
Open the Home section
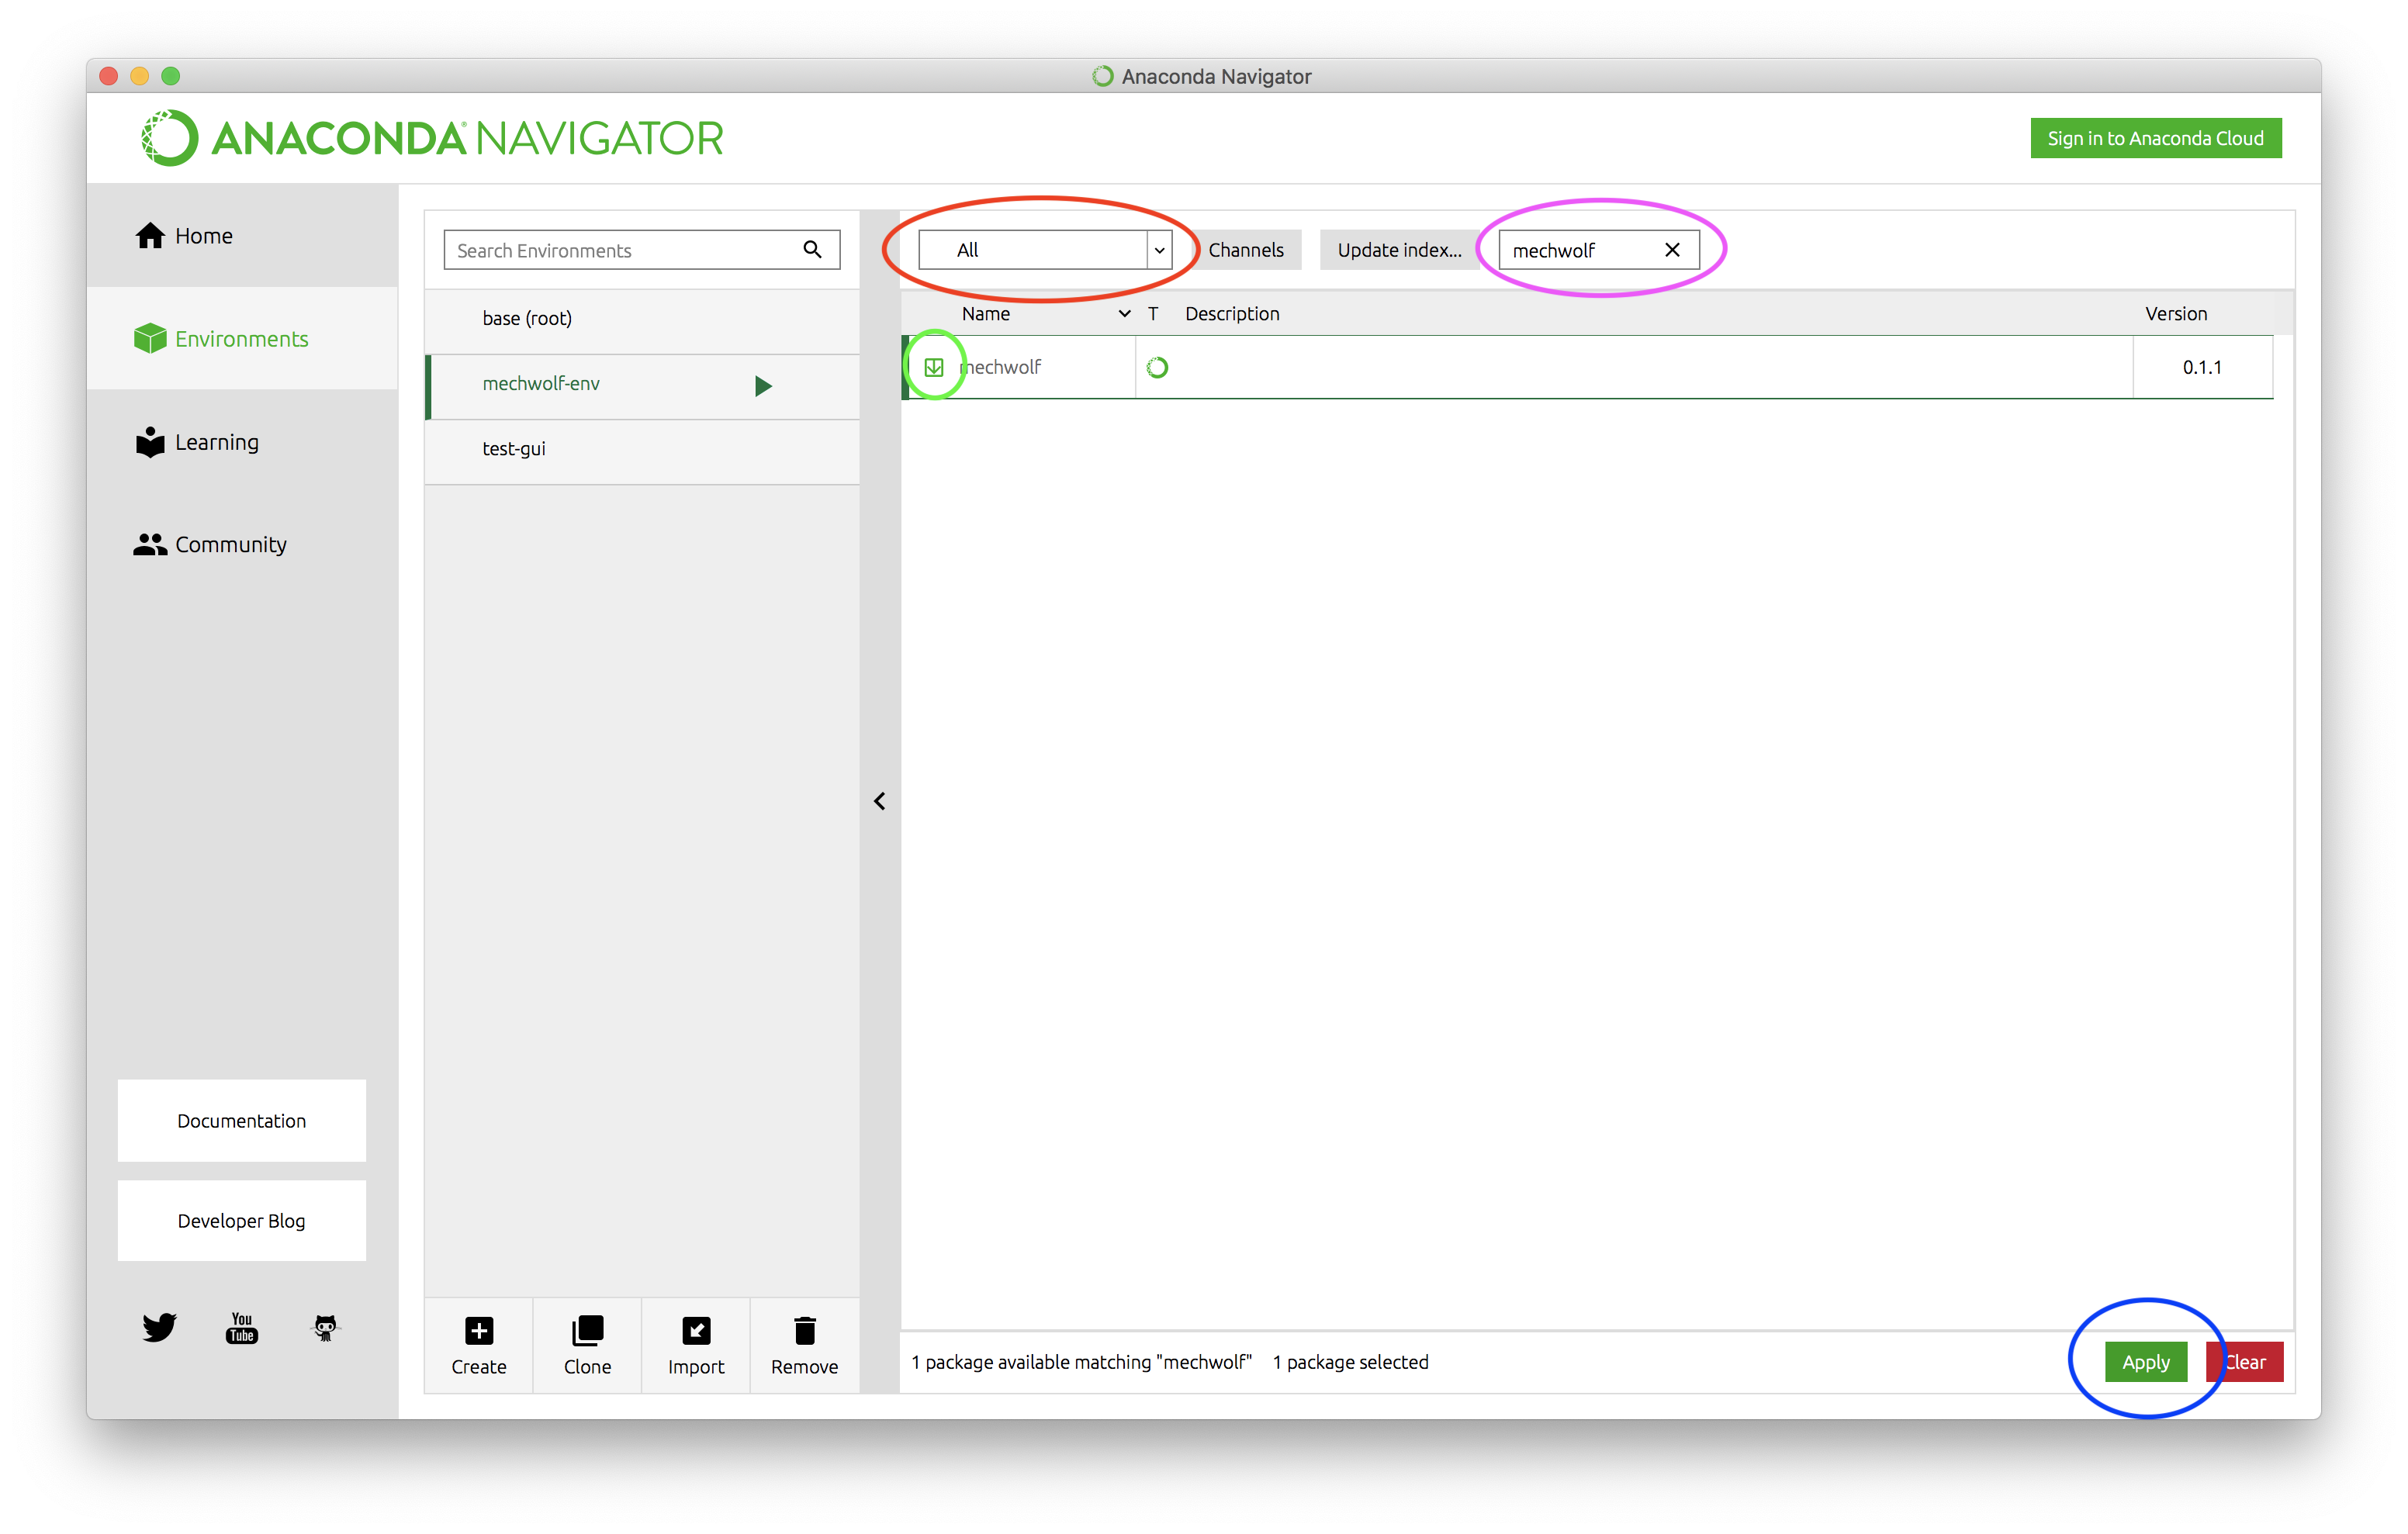click(x=242, y=235)
